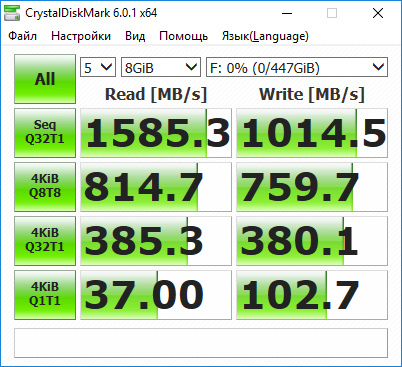The image size is (402, 367).
Task: Click the CrystalDiskMark app icon in title bar
Action: click(x=12, y=13)
